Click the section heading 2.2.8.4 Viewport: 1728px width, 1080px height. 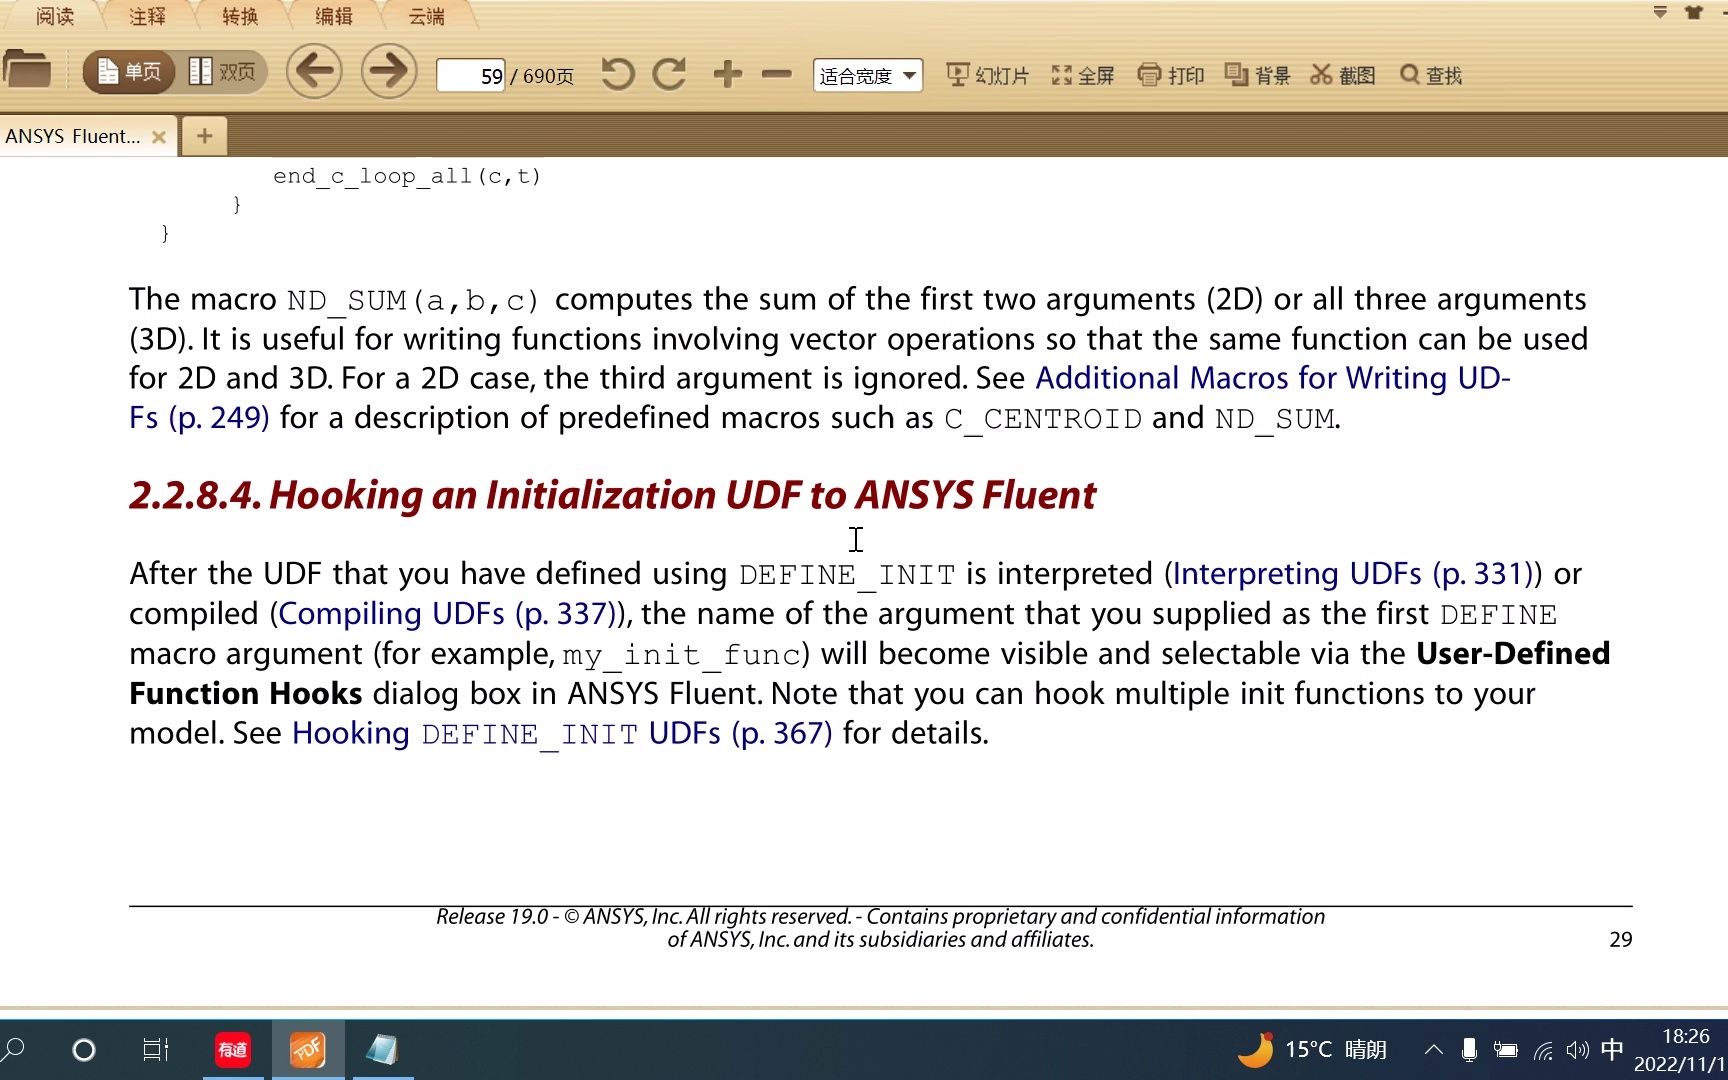612,495
